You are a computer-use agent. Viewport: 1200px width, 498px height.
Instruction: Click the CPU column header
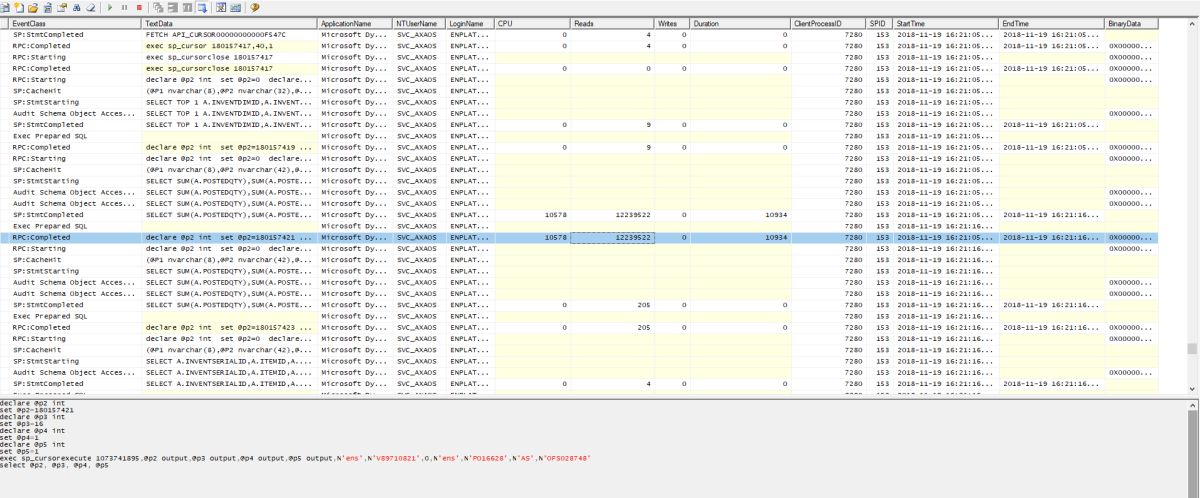coord(533,23)
